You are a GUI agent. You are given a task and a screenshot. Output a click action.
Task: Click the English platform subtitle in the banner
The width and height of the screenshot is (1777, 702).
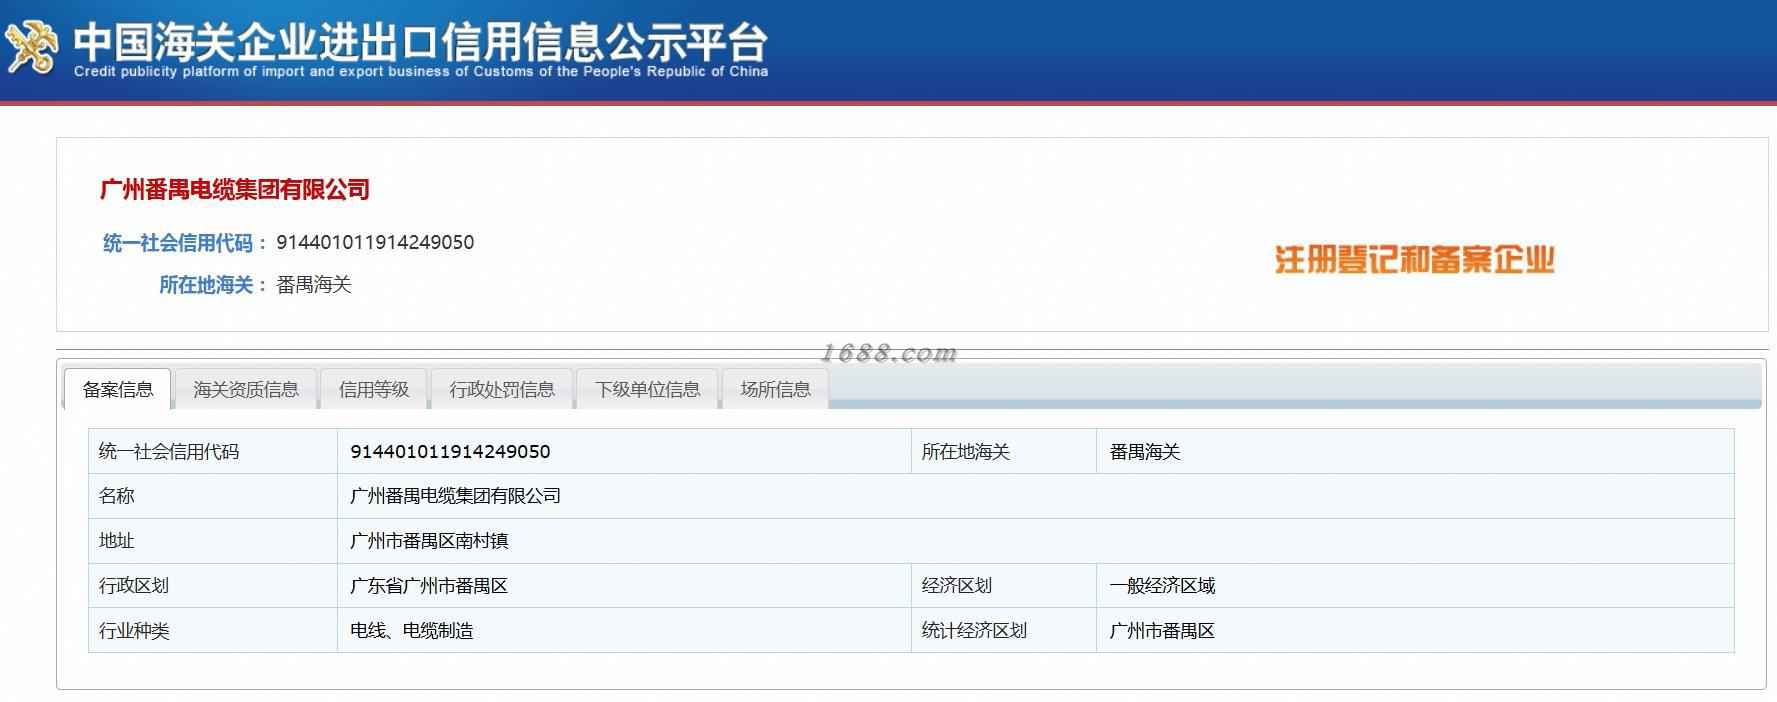pos(421,72)
